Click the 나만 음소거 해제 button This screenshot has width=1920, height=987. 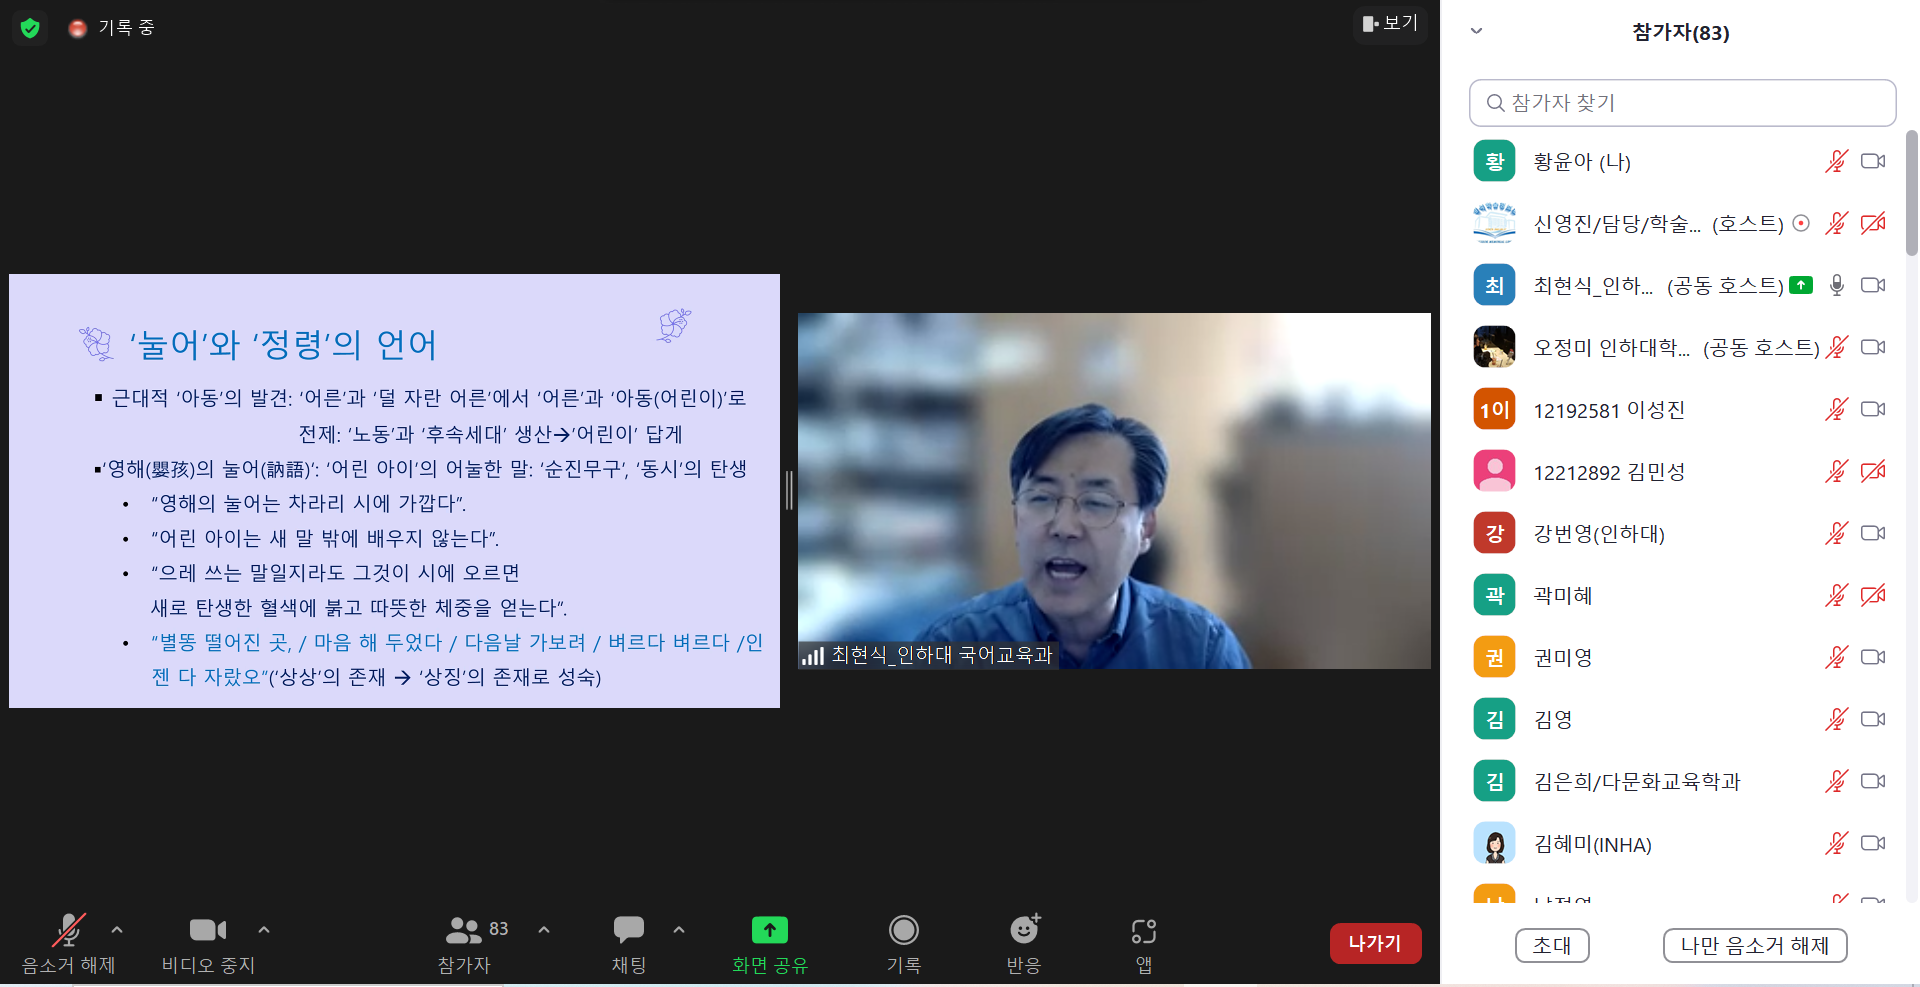[x=1755, y=945]
